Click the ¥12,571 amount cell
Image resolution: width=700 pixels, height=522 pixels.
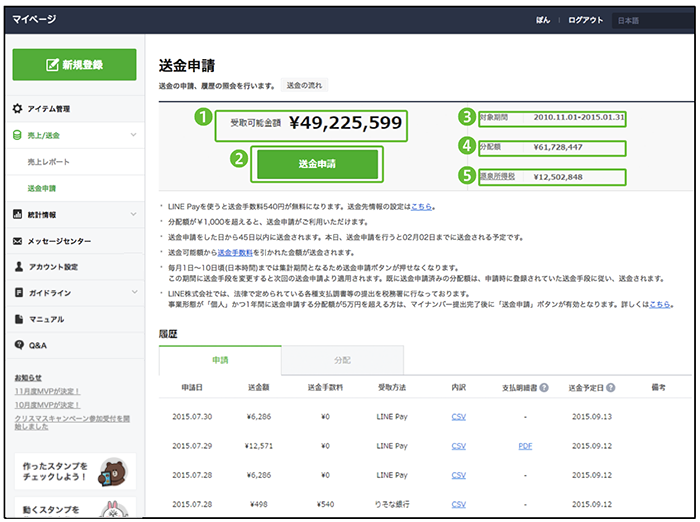pyautogui.click(x=258, y=446)
